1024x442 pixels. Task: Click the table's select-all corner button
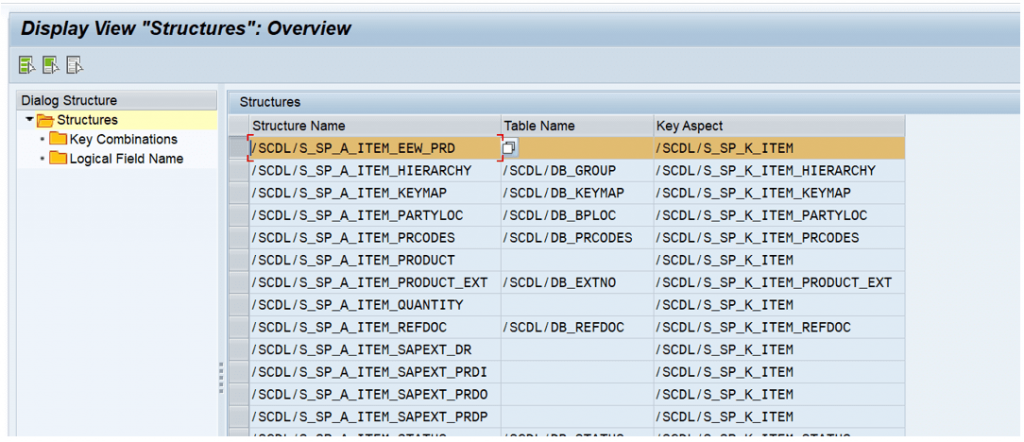(x=238, y=125)
